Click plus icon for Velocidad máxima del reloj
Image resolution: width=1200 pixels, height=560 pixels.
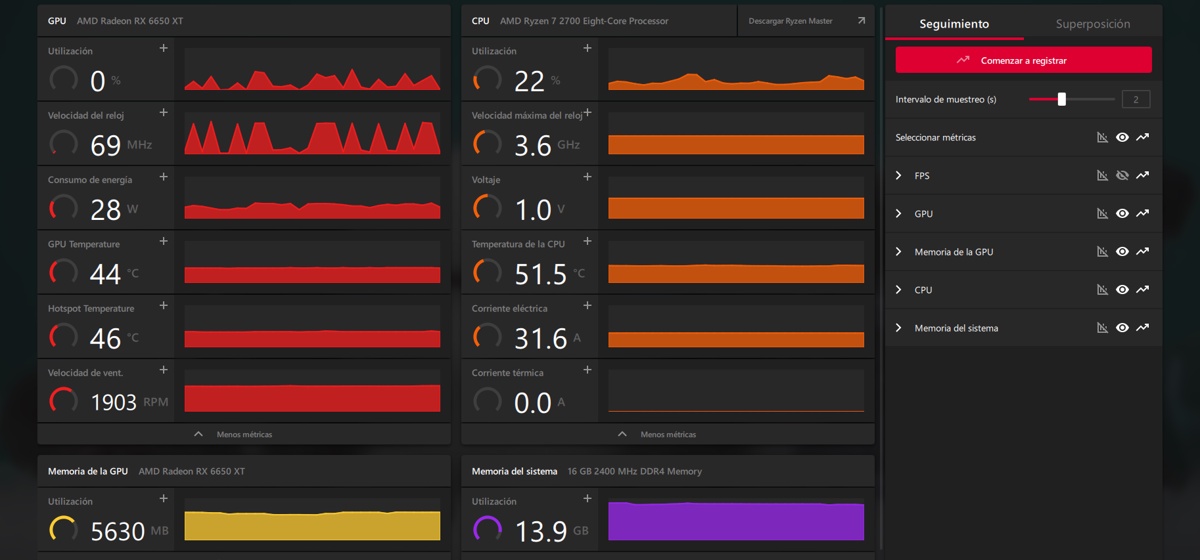pos(588,112)
